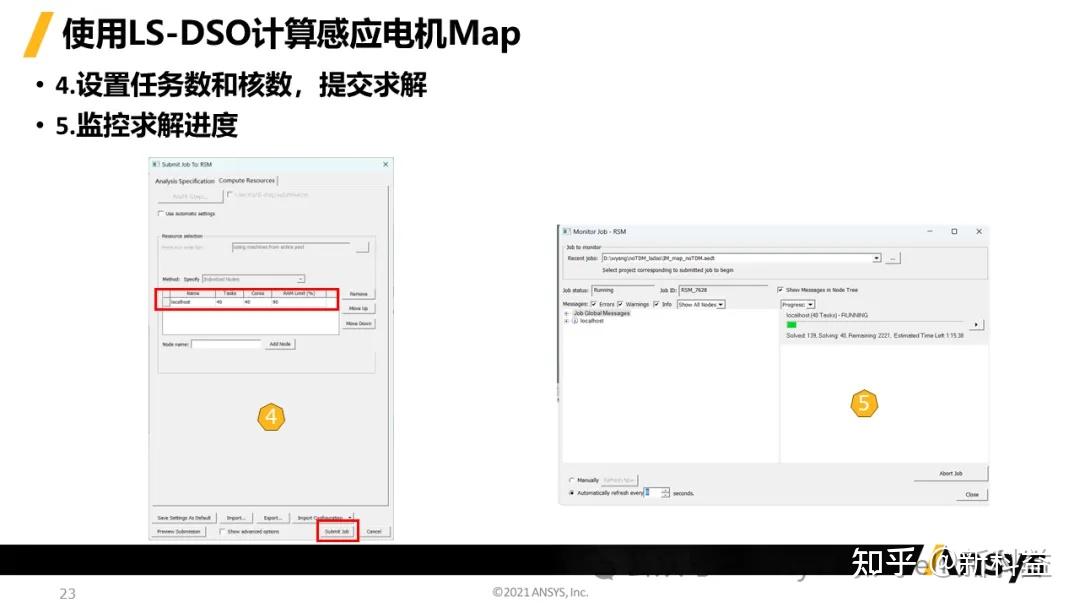This screenshot has height=608, width=1080.
Task: Click the localhost info icon in tree
Action: (575, 321)
